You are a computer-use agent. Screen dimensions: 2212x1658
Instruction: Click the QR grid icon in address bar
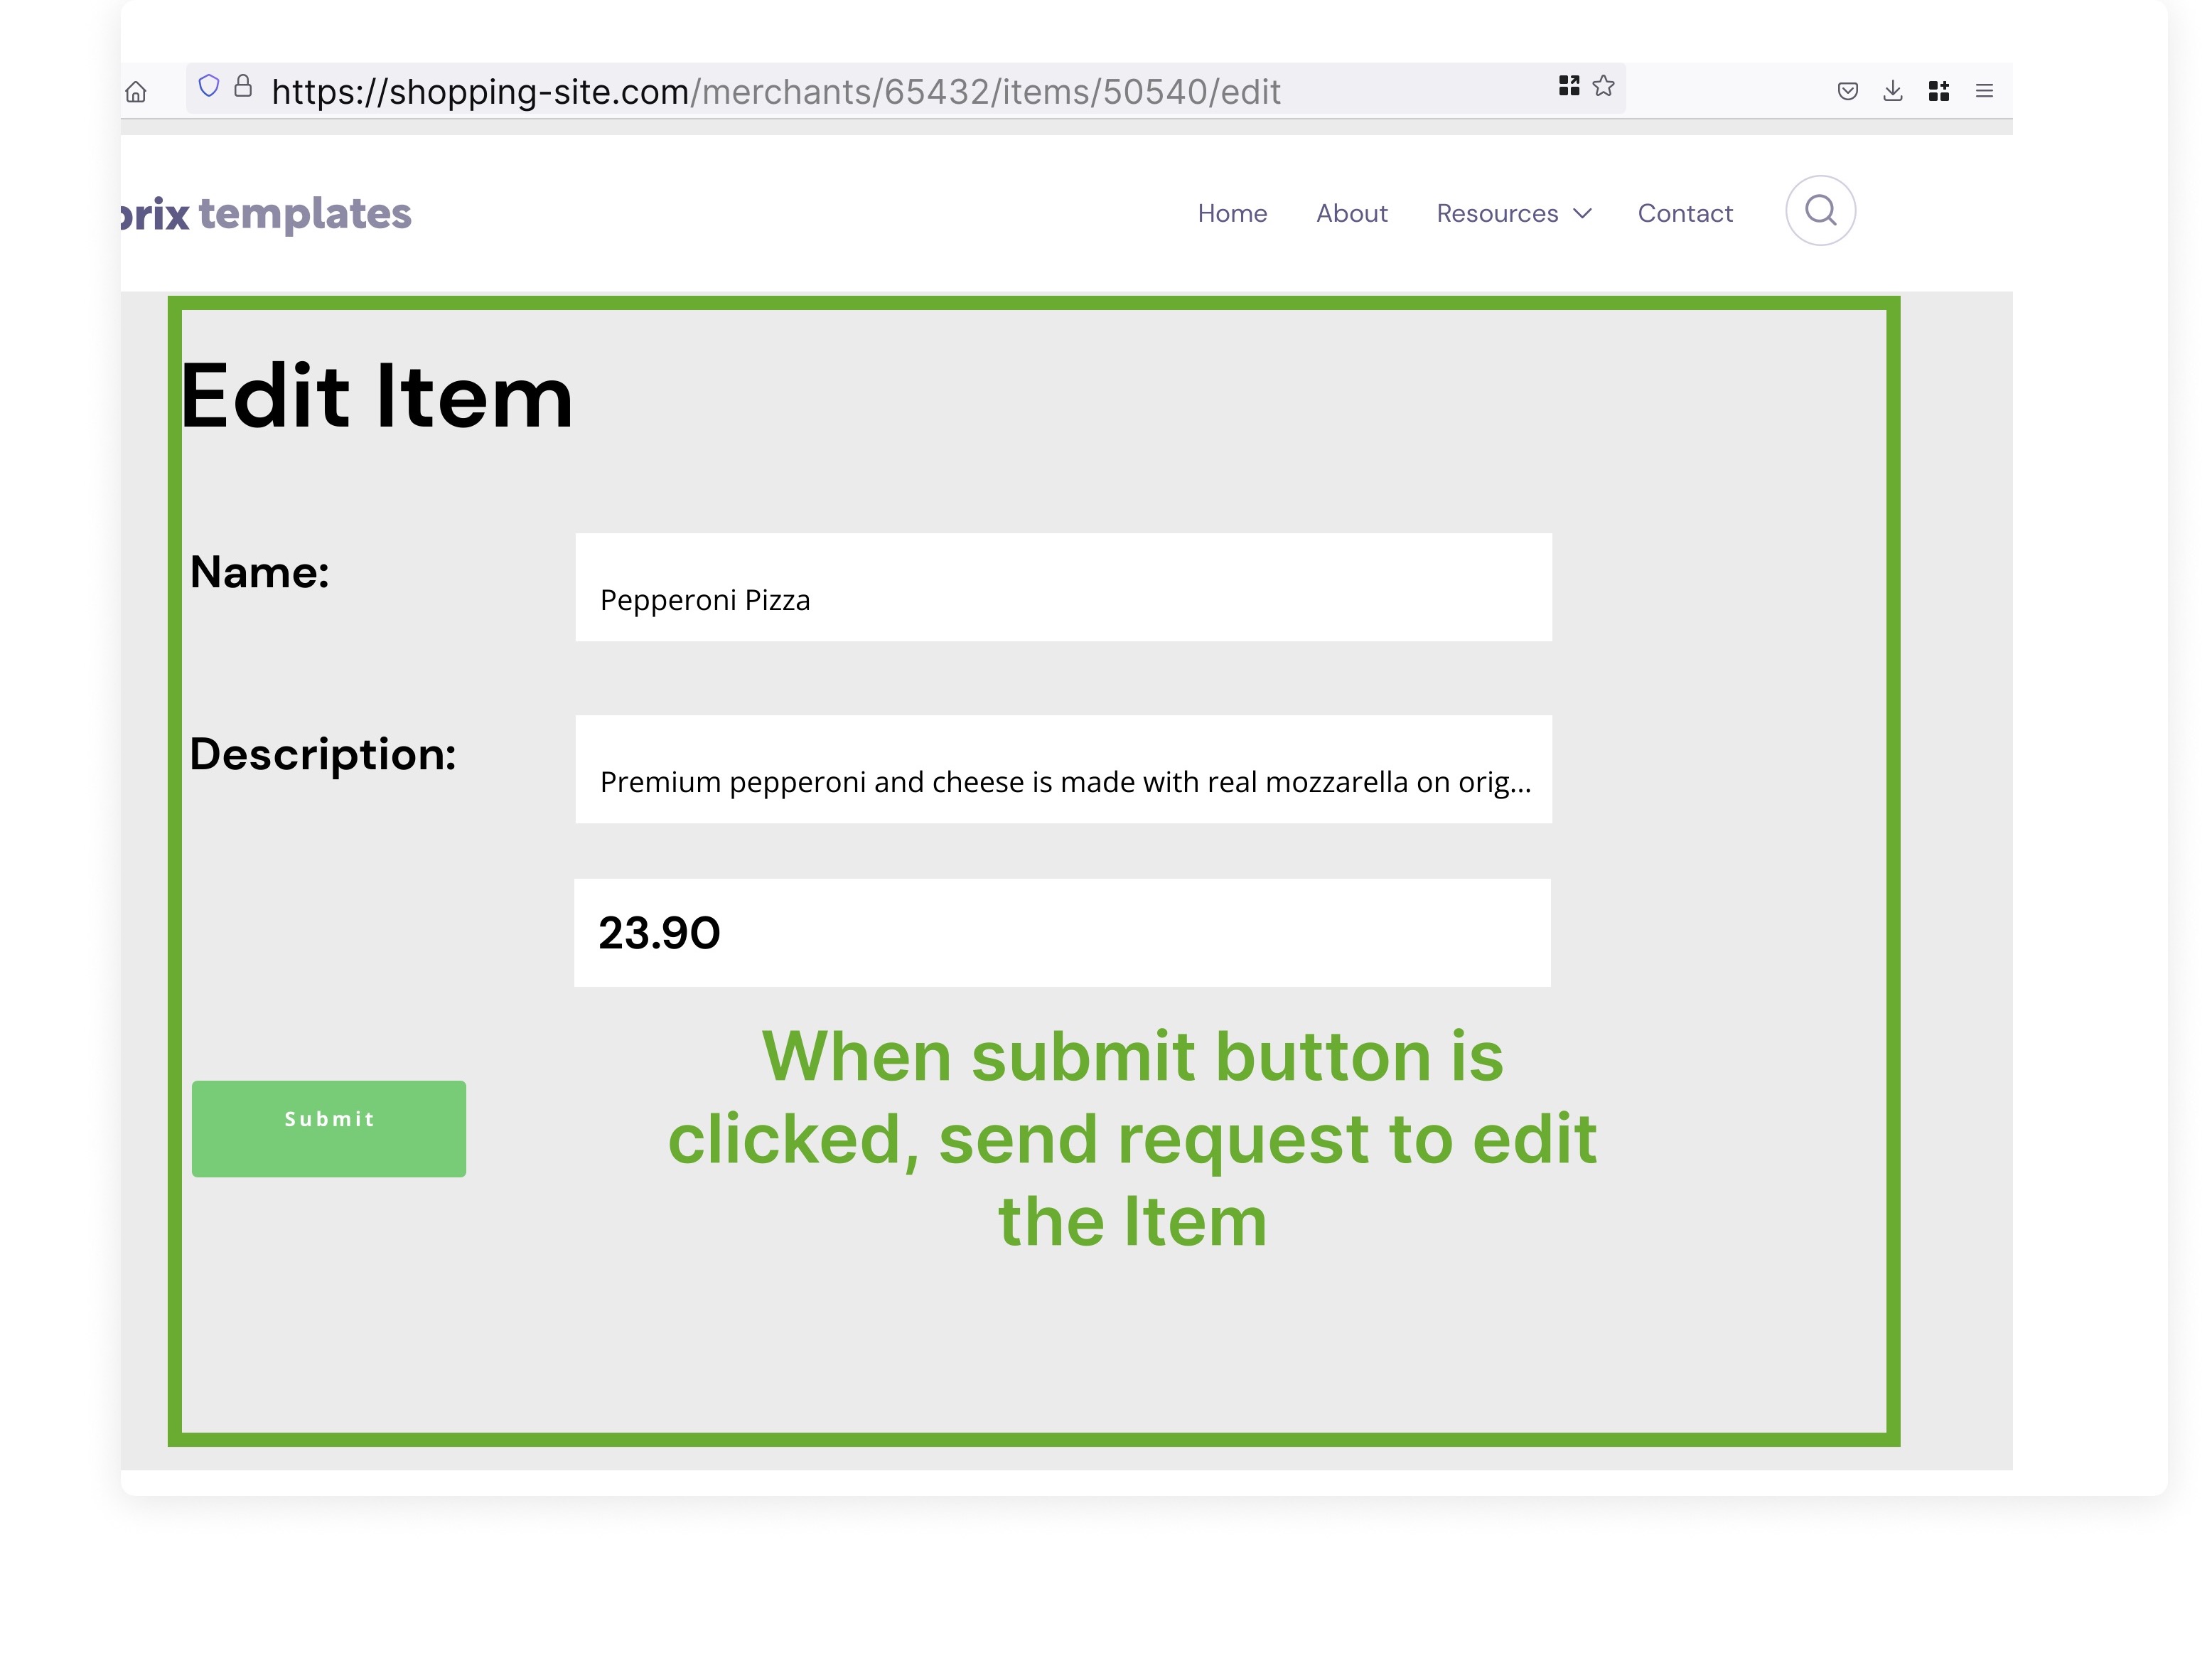pos(1569,86)
